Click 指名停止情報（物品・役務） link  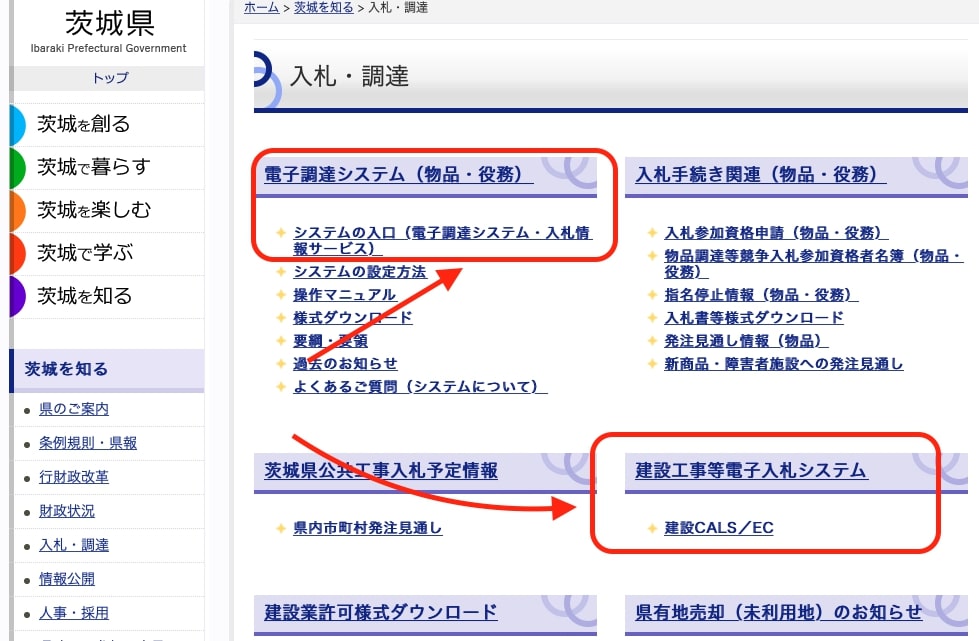[761, 295]
